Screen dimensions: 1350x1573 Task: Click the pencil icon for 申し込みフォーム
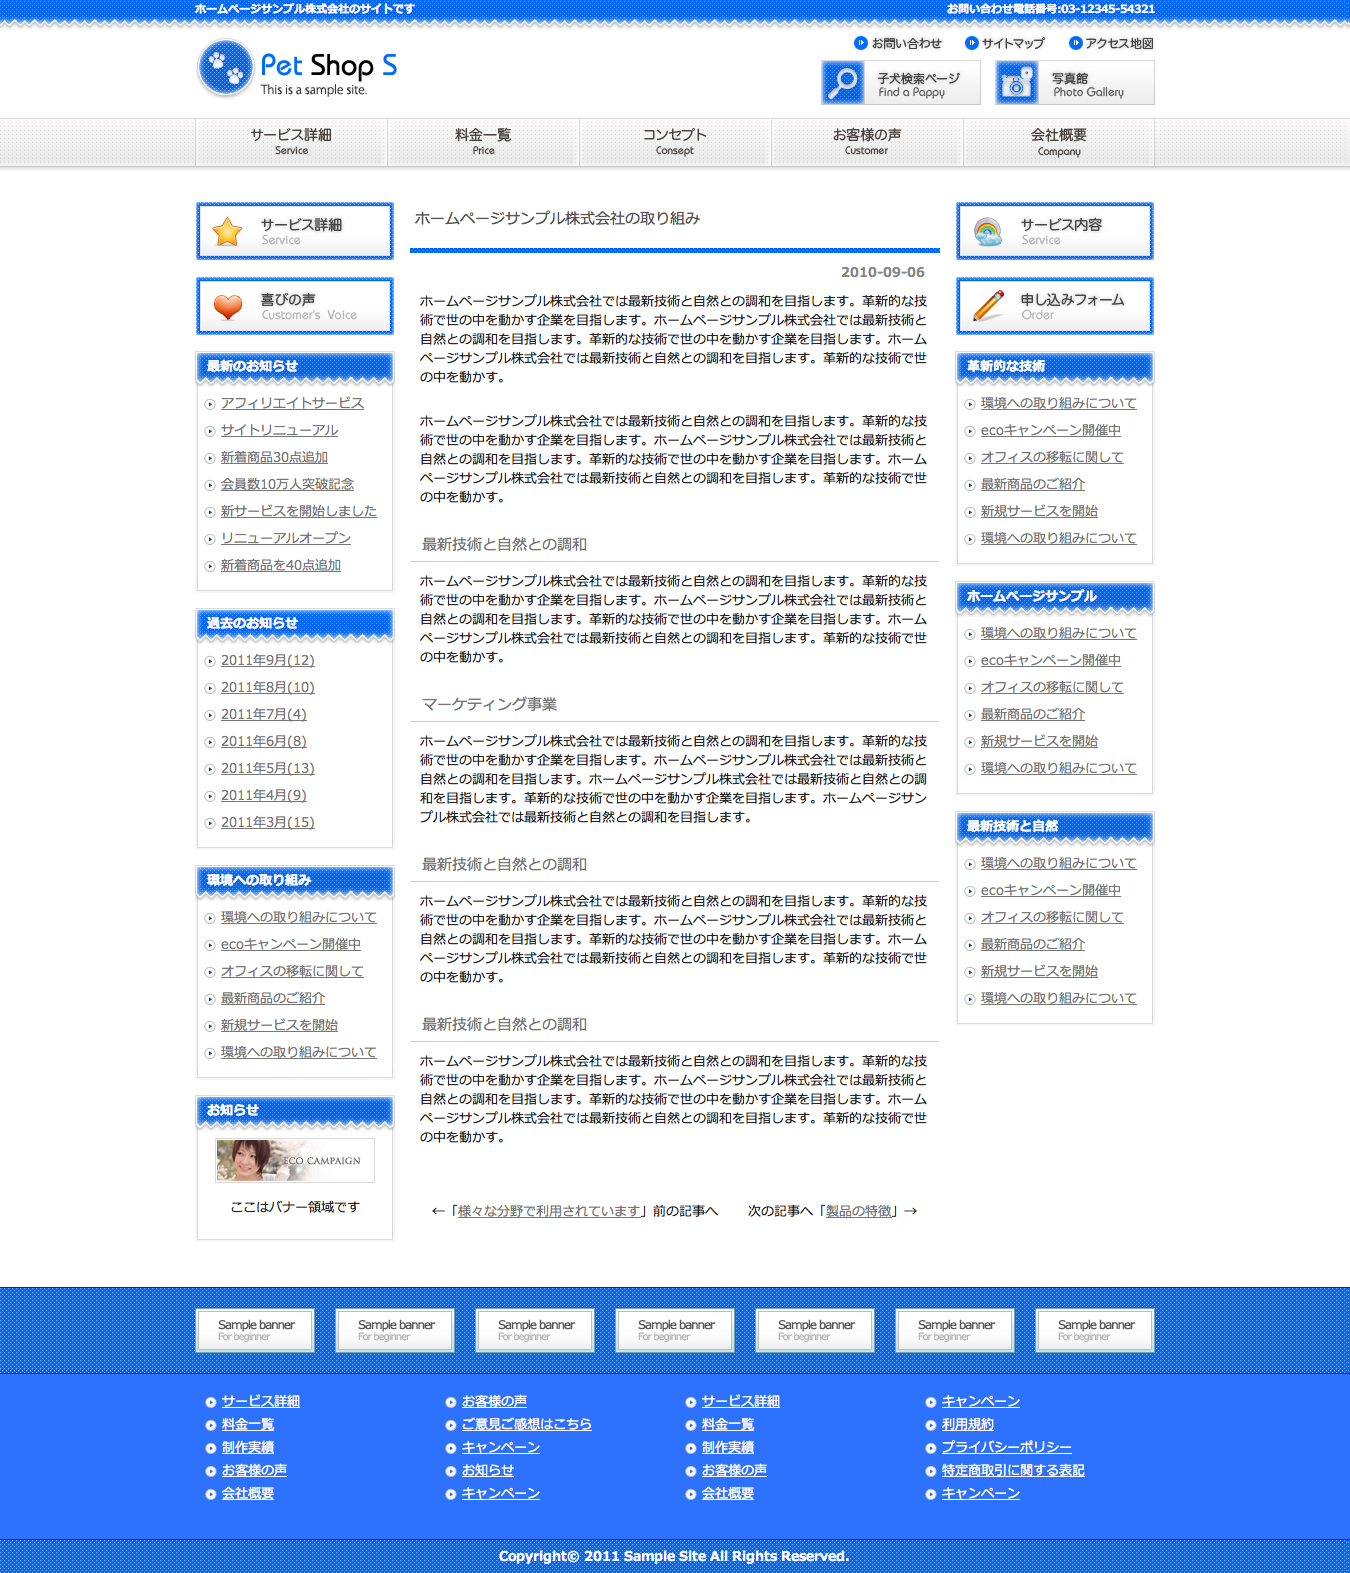(988, 306)
